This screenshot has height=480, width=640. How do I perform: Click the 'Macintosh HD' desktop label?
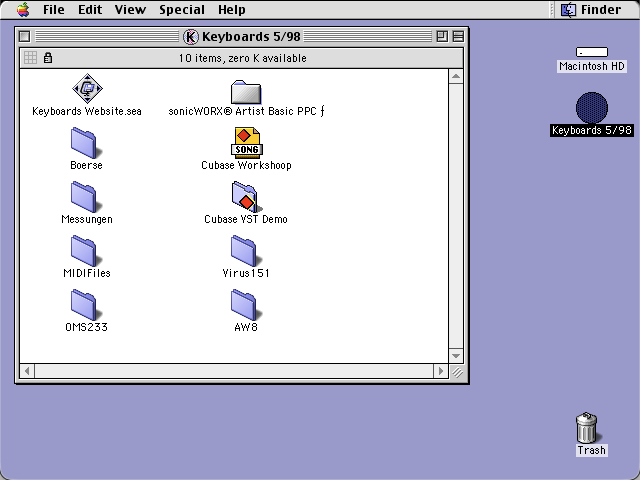pyautogui.click(x=592, y=66)
